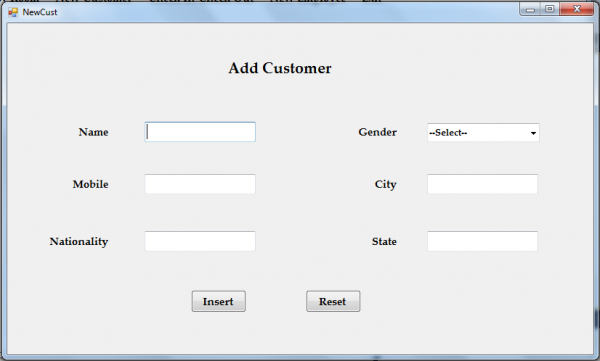Click the Add Customer heading

pos(280,68)
